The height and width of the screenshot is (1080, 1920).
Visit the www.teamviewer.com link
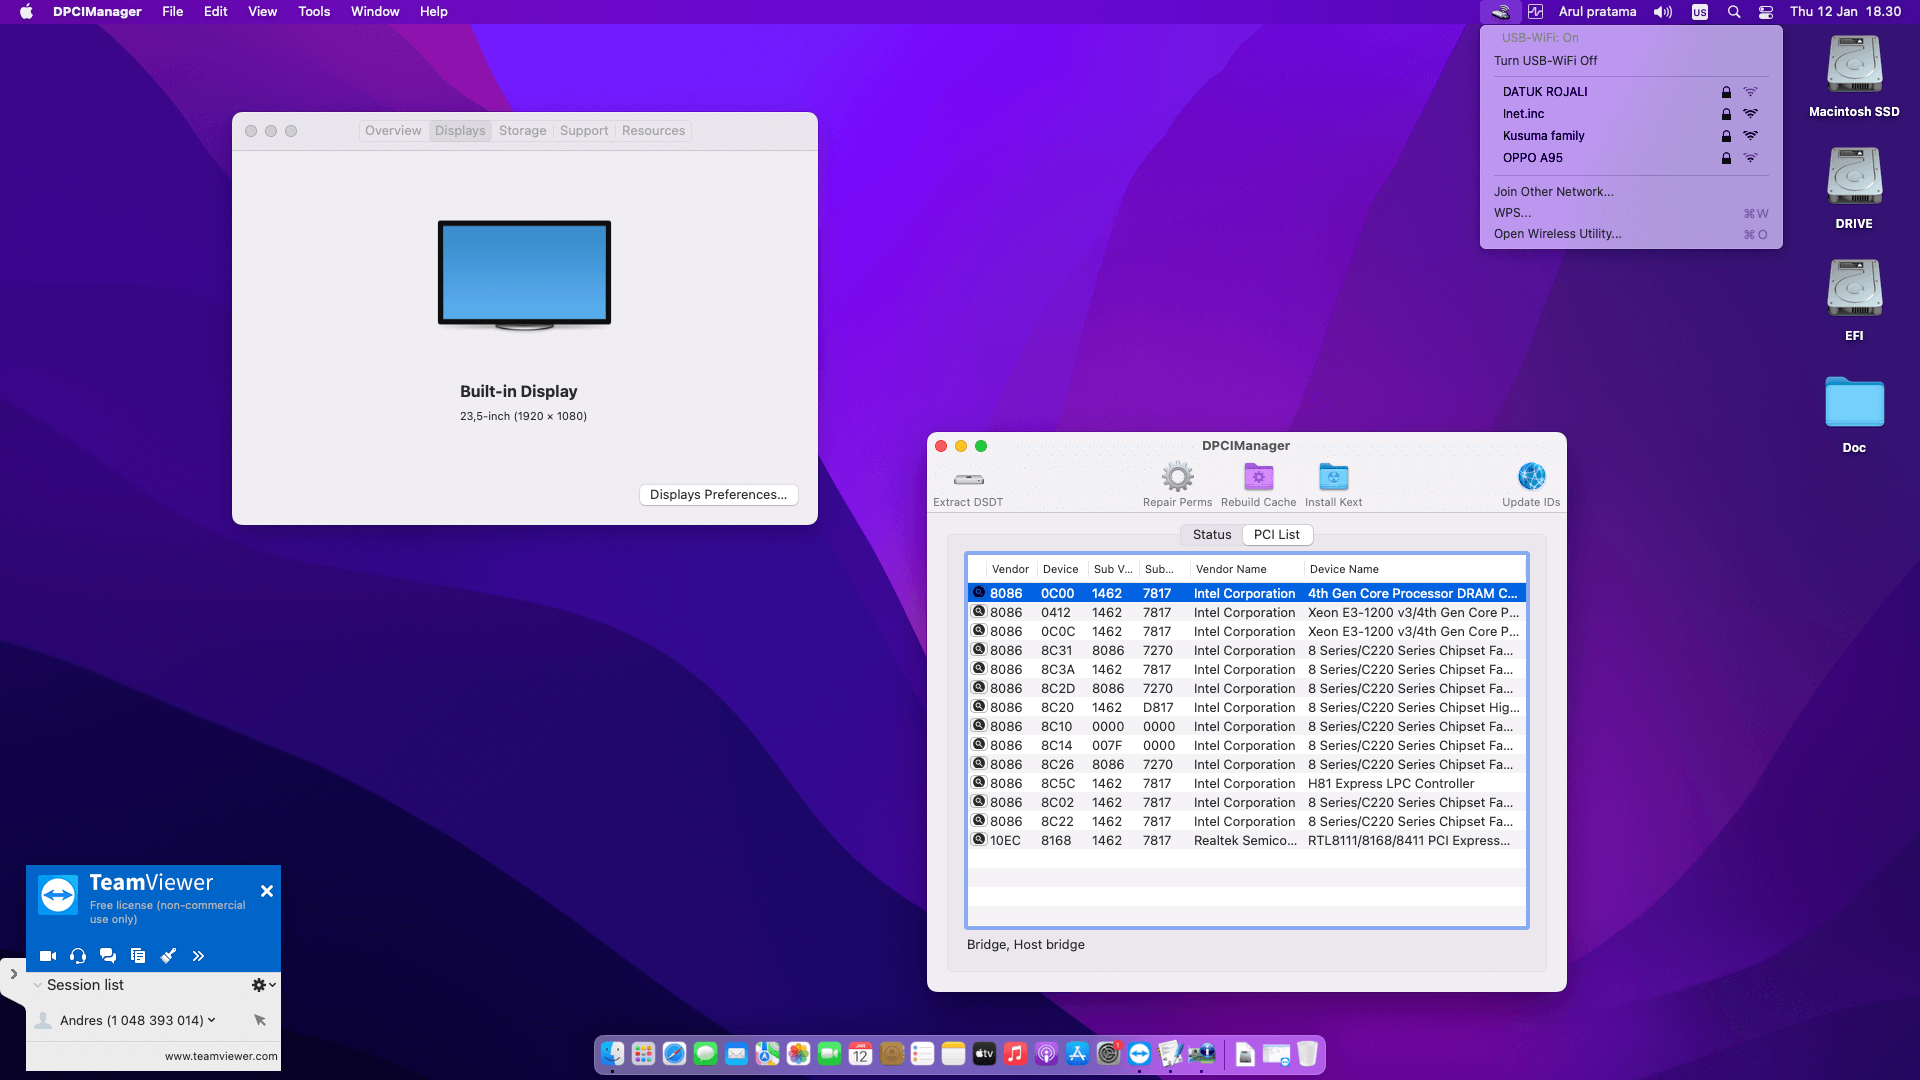(220, 1055)
